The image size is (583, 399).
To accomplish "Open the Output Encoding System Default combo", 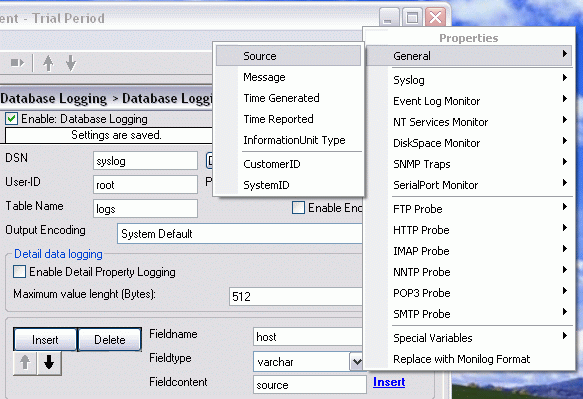I will (239, 234).
